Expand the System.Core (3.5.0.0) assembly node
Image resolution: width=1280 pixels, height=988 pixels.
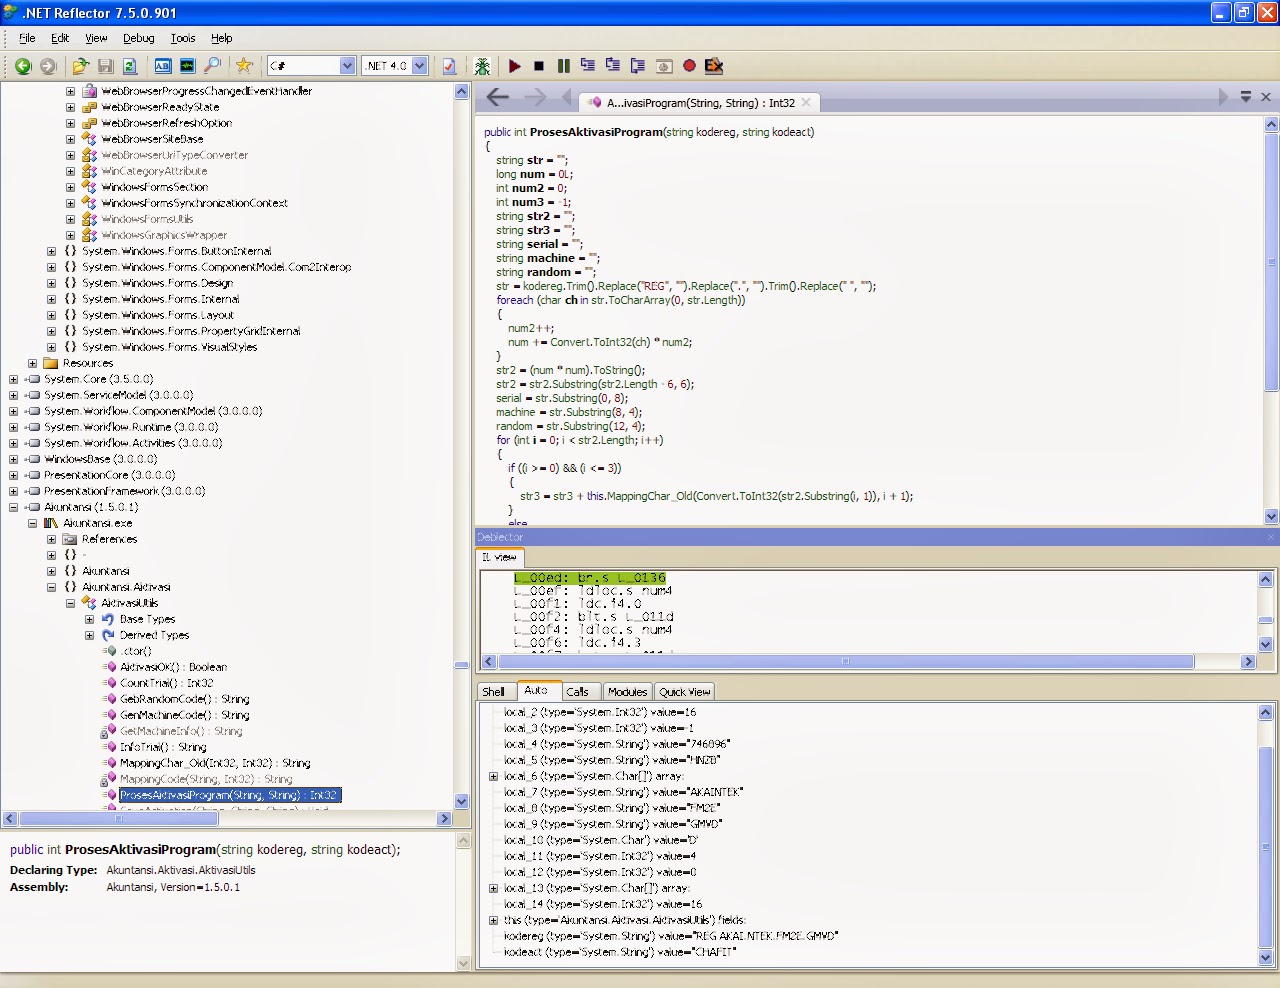(x=14, y=379)
